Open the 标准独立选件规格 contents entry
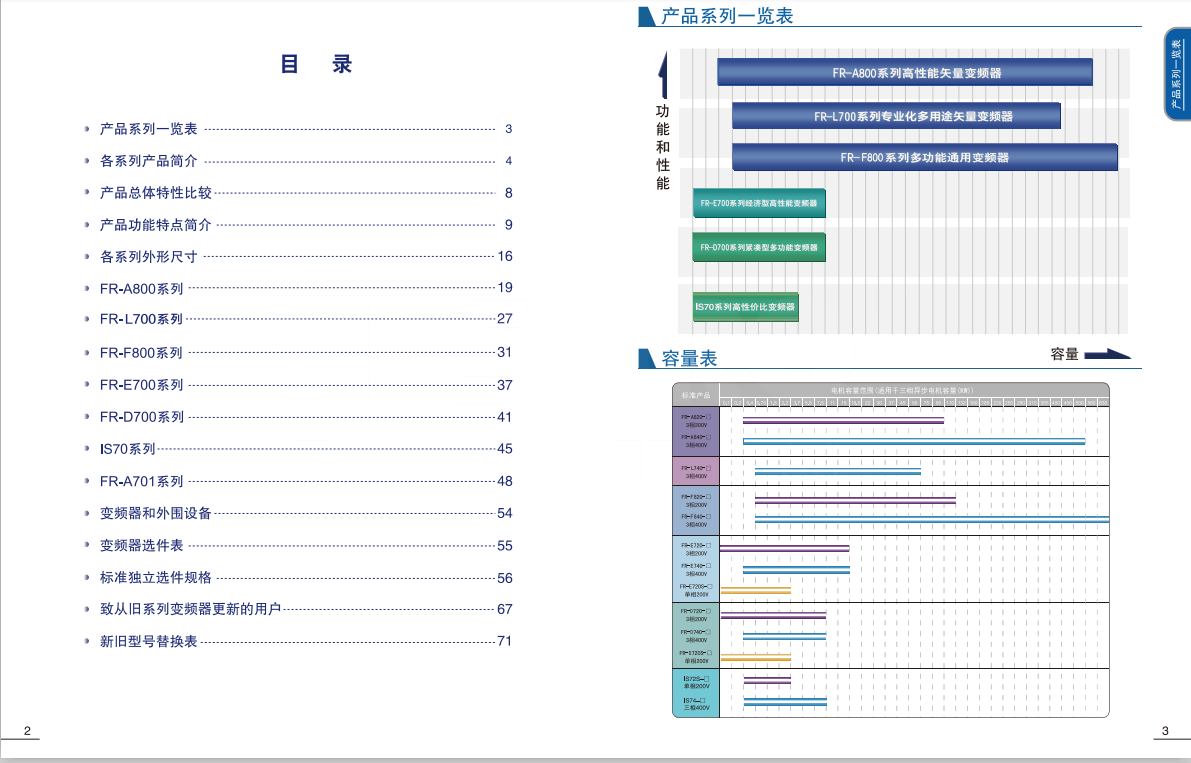The width and height of the screenshot is (1191, 763). (x=299, y=578)
